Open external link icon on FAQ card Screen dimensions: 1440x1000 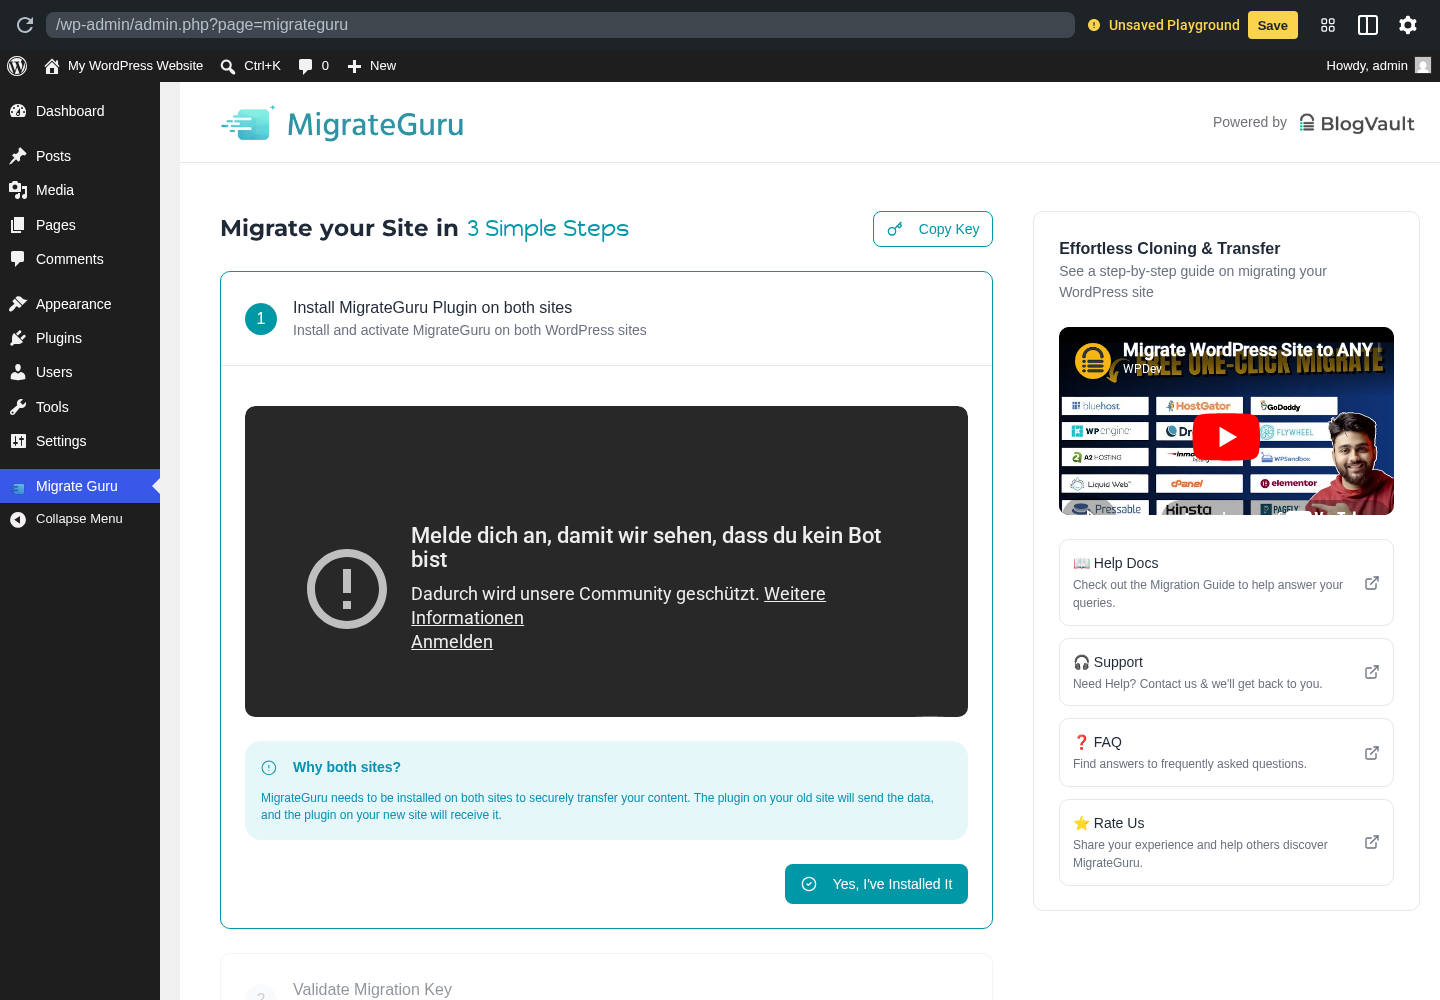coord(1372,753)
